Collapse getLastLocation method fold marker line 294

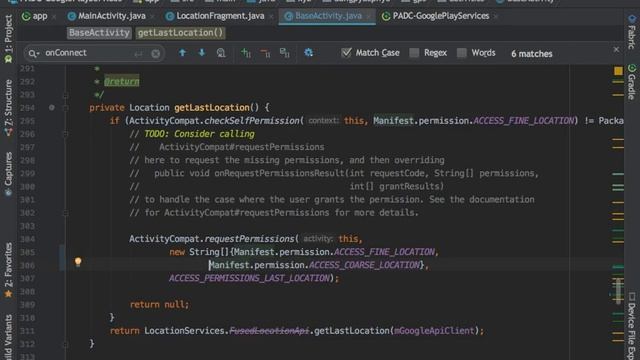tap(65, 108)
